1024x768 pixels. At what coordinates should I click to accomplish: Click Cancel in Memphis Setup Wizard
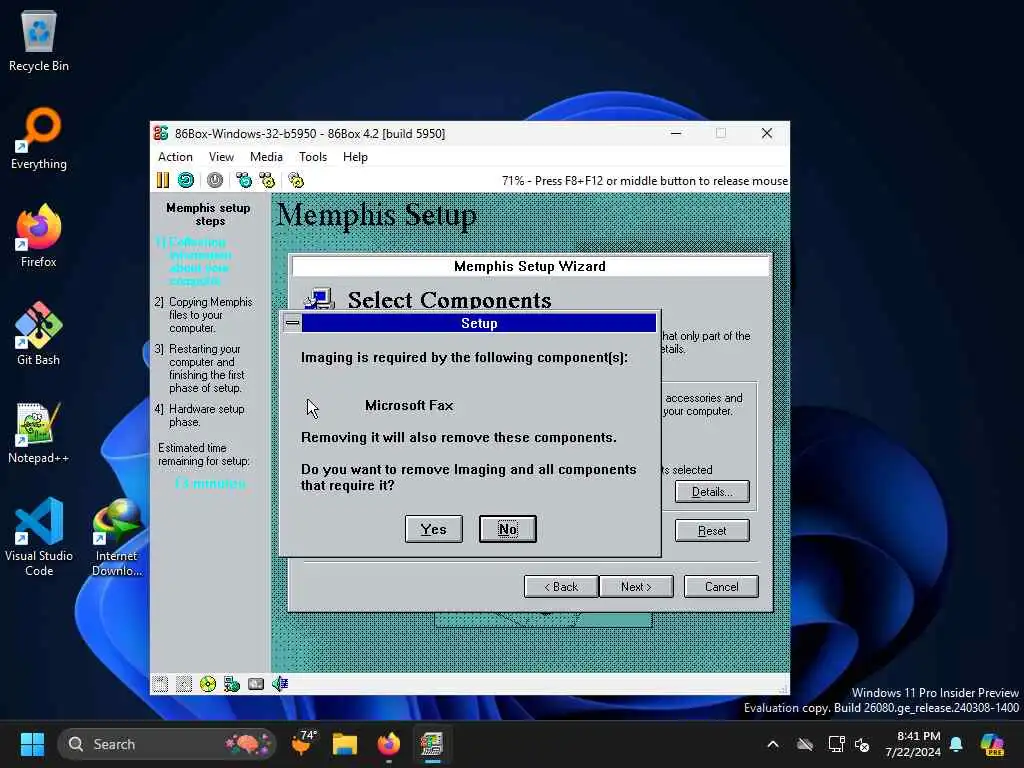pyautogui.click(x=721, y=586)
